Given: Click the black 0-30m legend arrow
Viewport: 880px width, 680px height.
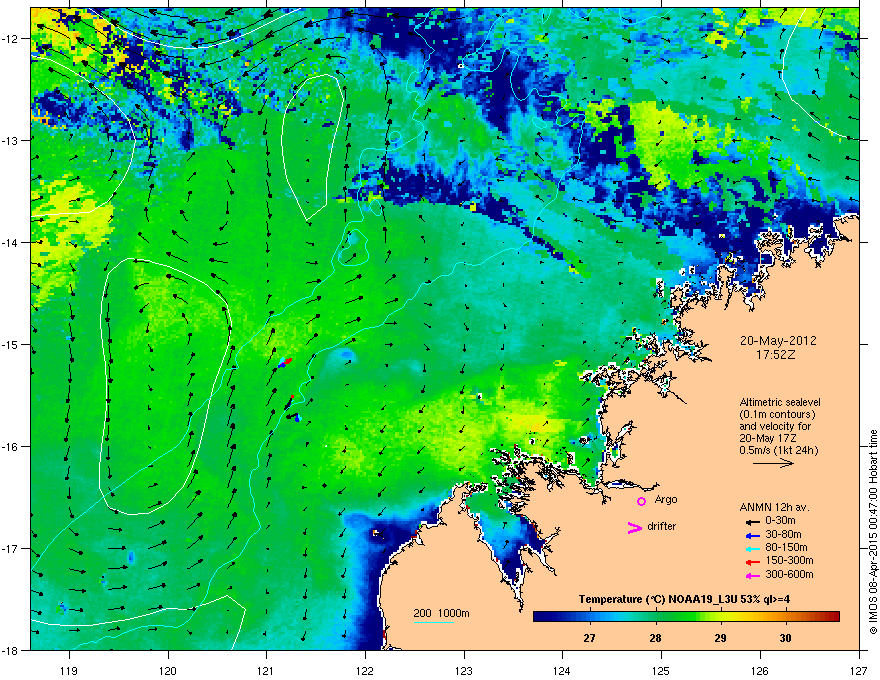Looking at the screenshot, I should point(752,522).
